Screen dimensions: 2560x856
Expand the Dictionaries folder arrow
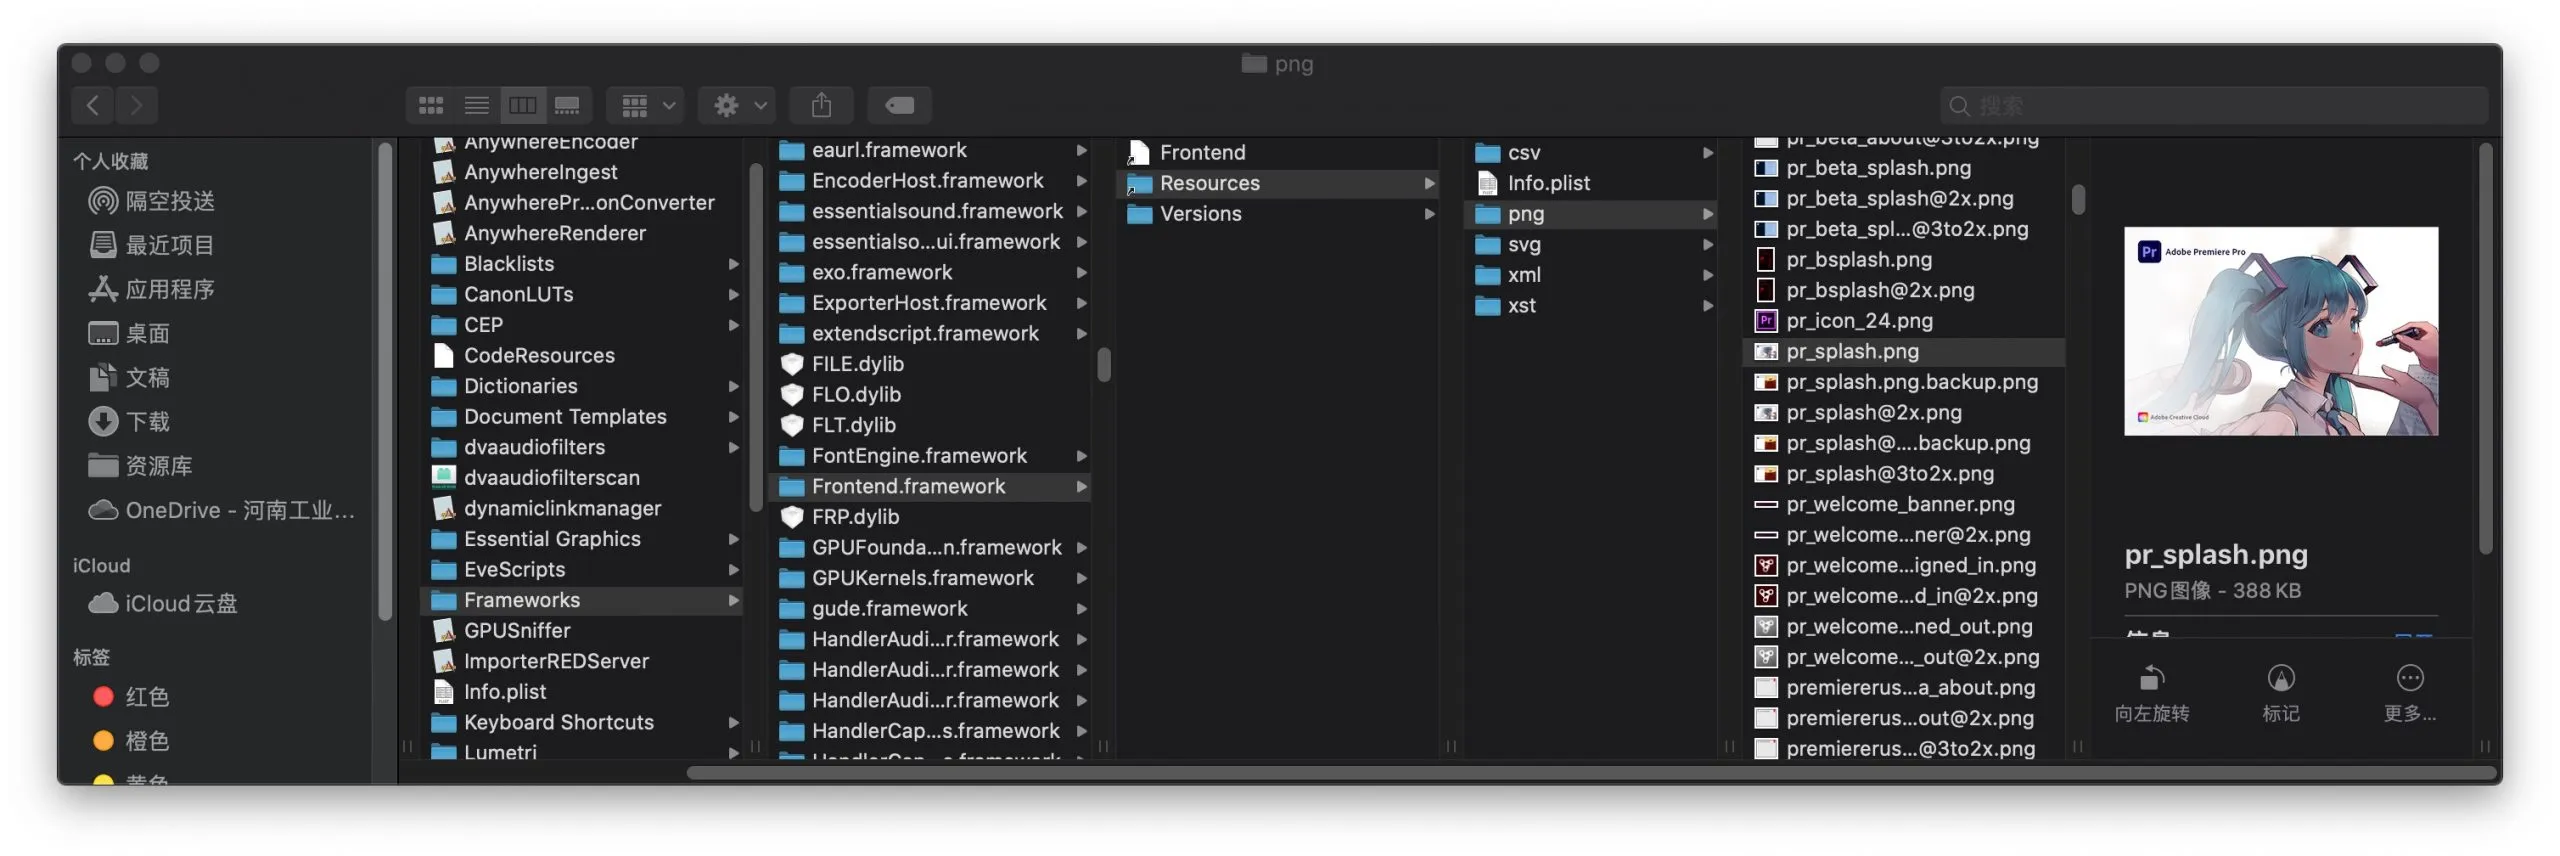click(x=734, y=386)
